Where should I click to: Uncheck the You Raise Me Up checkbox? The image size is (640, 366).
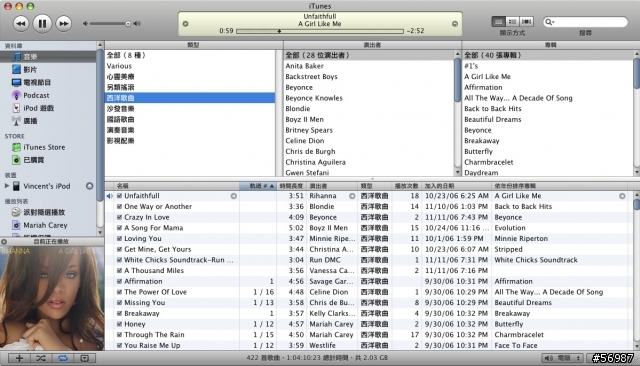tap(120, 345)
